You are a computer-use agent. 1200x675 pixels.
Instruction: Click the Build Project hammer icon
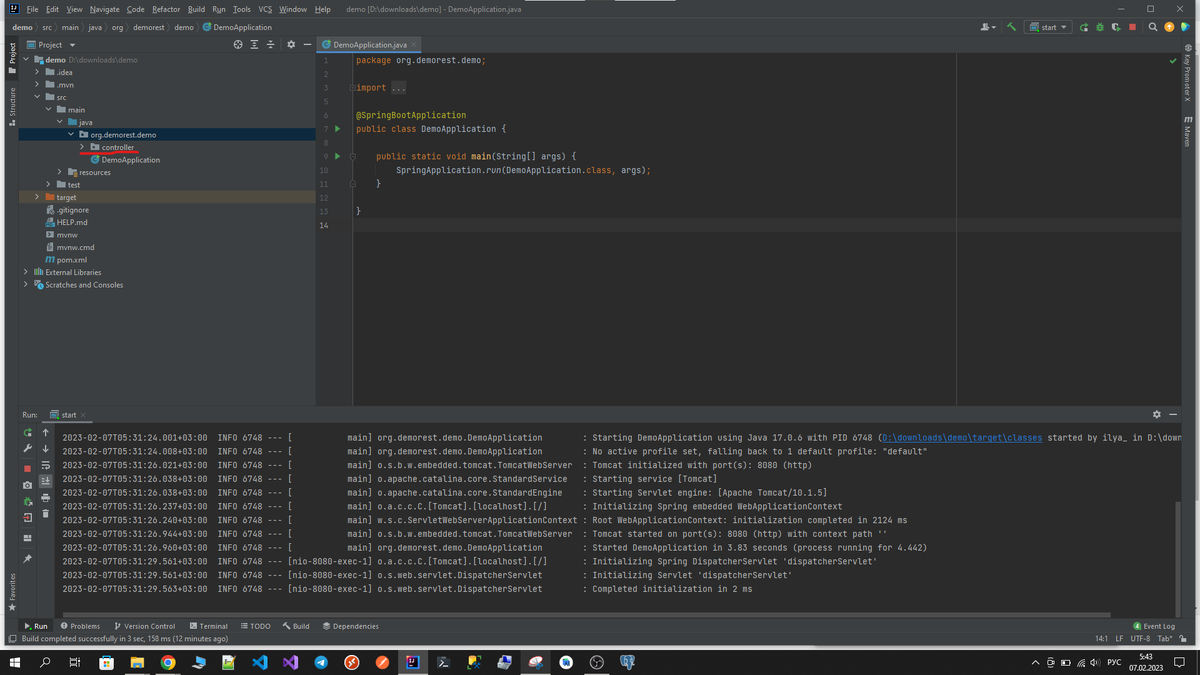1011,27
